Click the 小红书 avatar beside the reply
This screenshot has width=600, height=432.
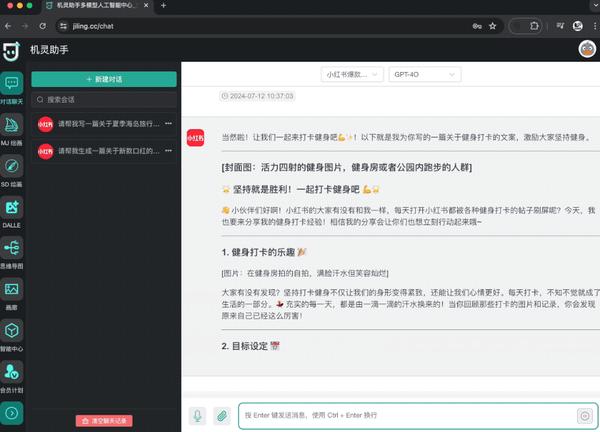click(x=195, y=138)
